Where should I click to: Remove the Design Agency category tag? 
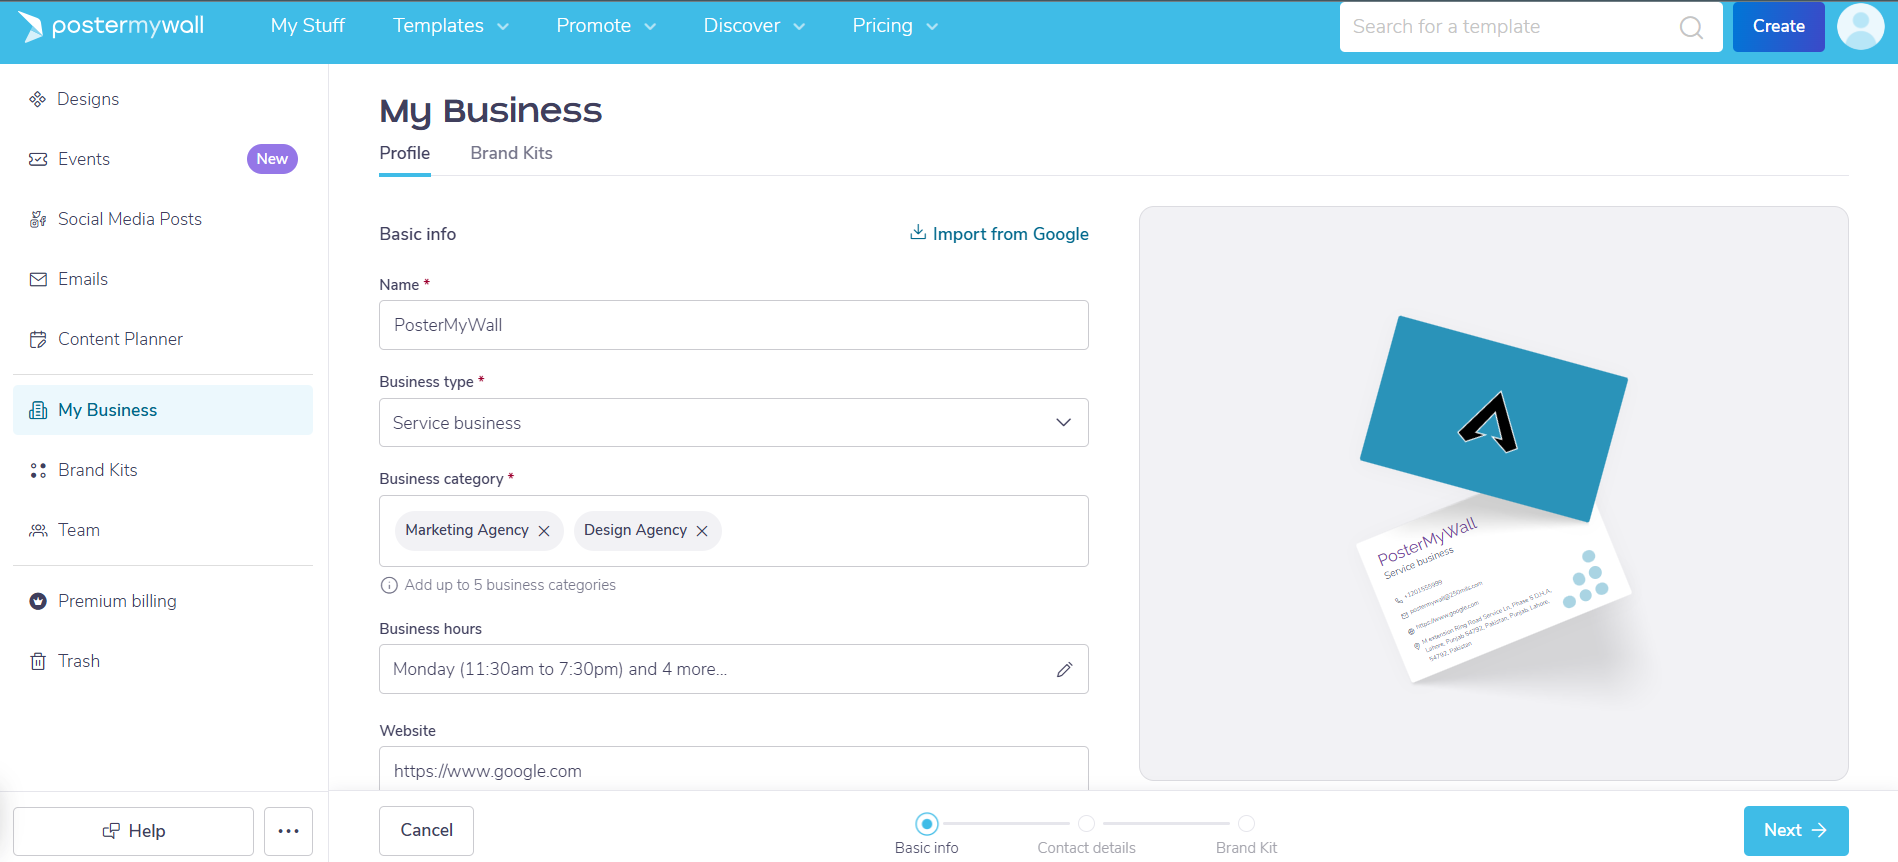coord(702,531)
